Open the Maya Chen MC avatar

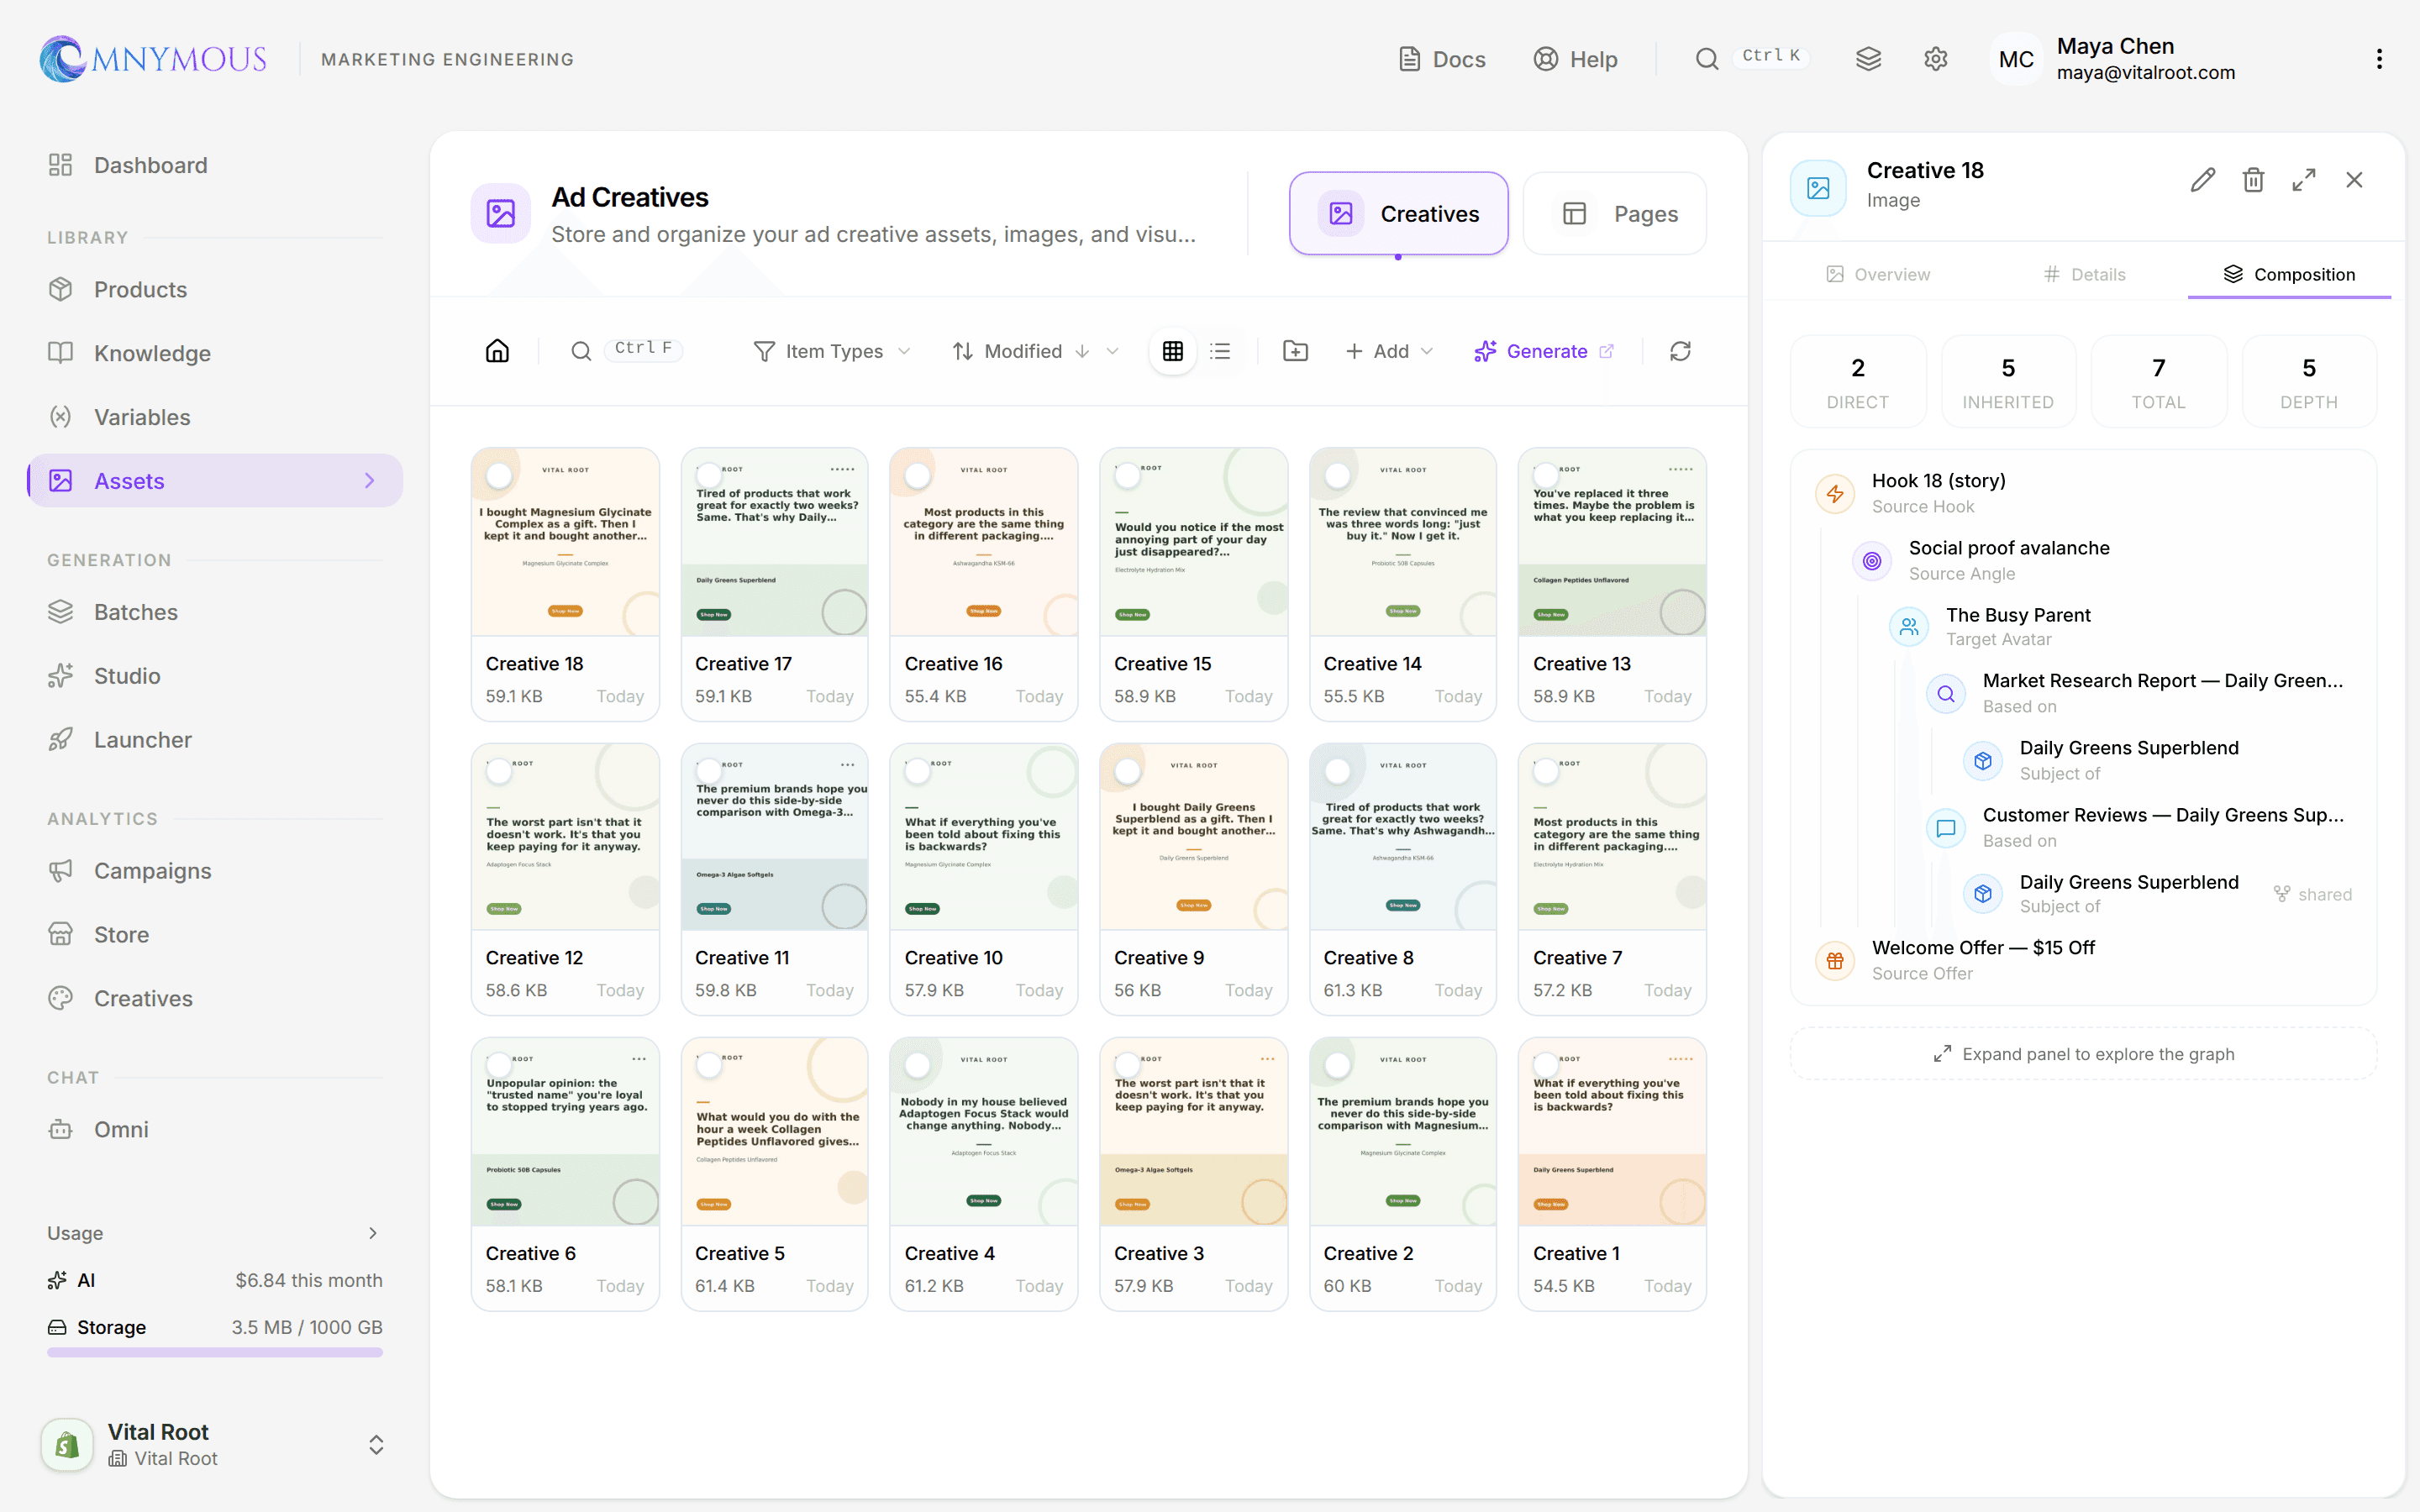click(2015, 59)
